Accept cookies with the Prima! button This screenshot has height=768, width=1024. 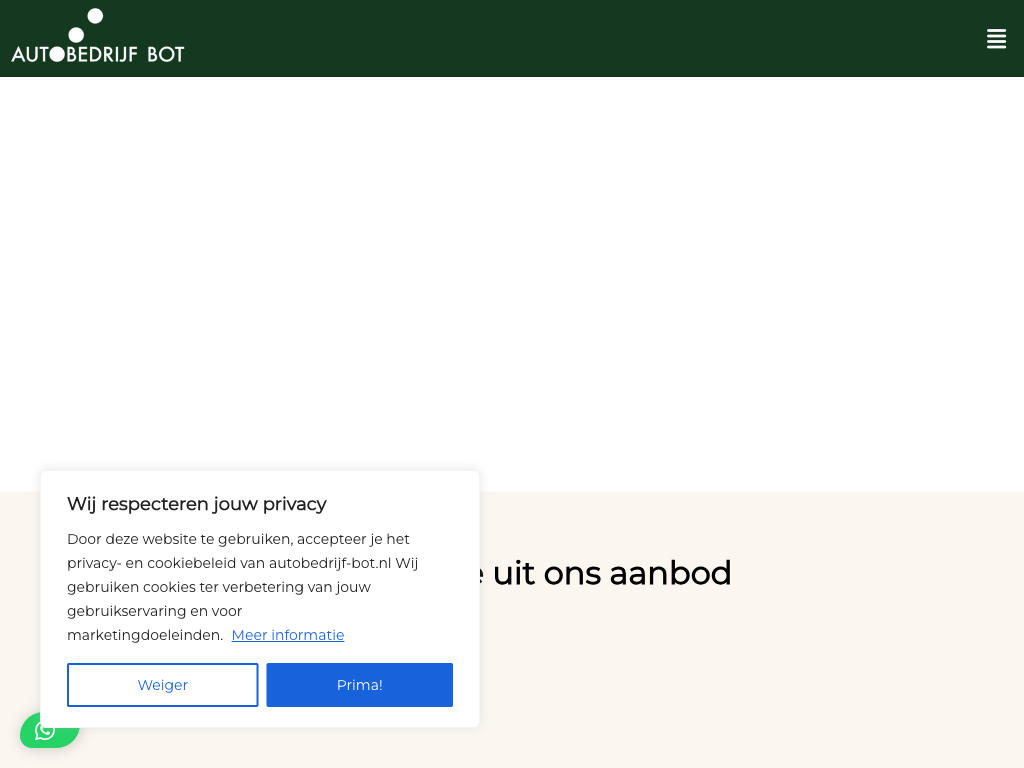click(x=359, y=685)
